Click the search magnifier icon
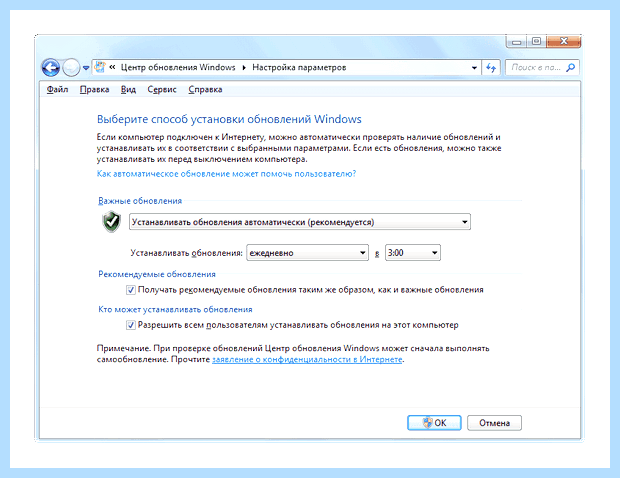This screenshot has height=478, width=620. click(571, 68)
